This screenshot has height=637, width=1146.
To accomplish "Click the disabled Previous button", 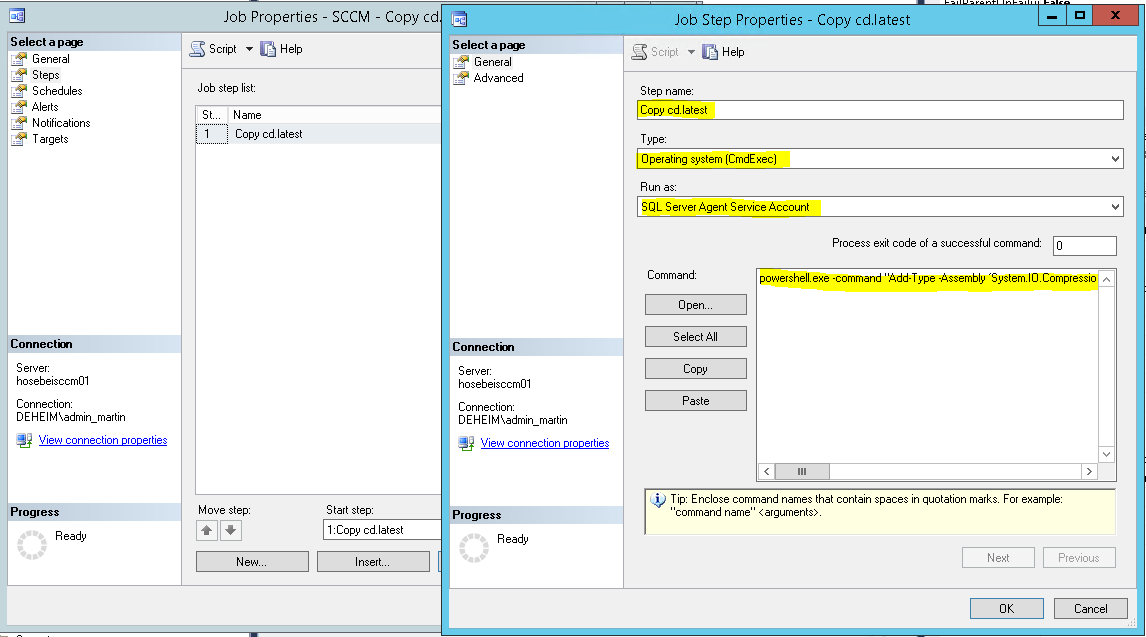I will point(1079,557).
